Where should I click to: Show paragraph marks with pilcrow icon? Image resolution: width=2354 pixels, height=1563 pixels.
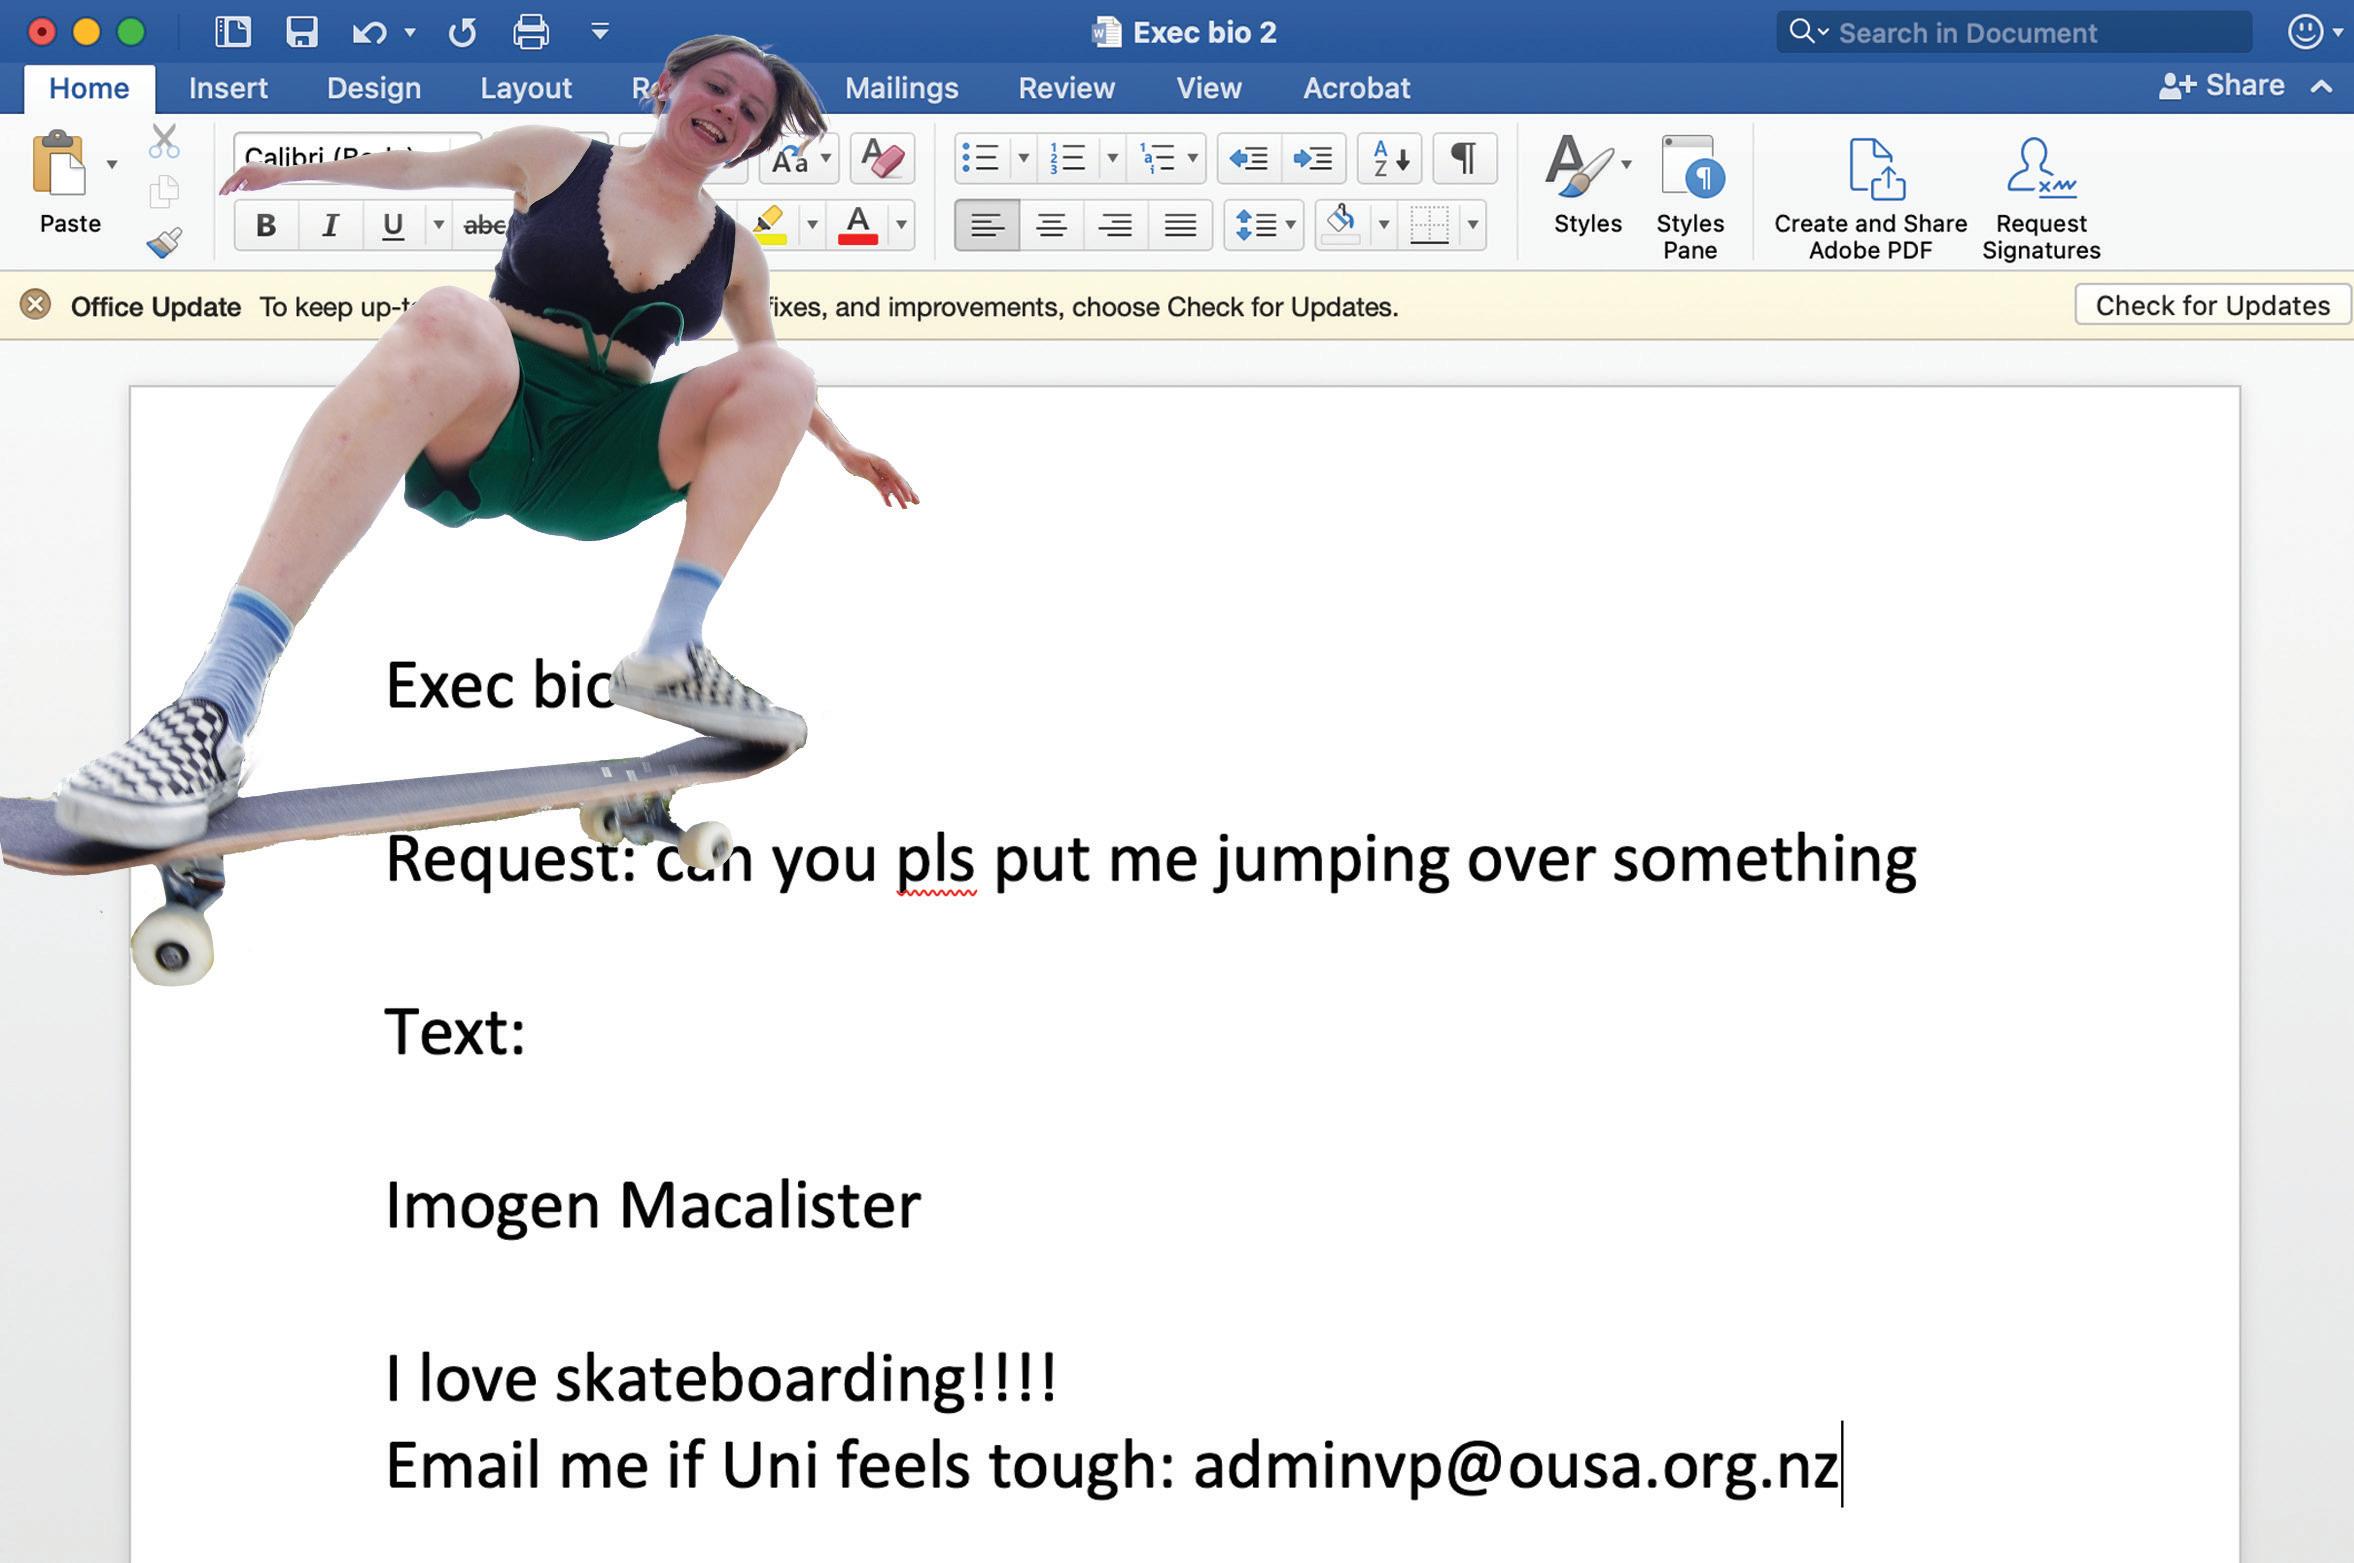point(1464,158)
